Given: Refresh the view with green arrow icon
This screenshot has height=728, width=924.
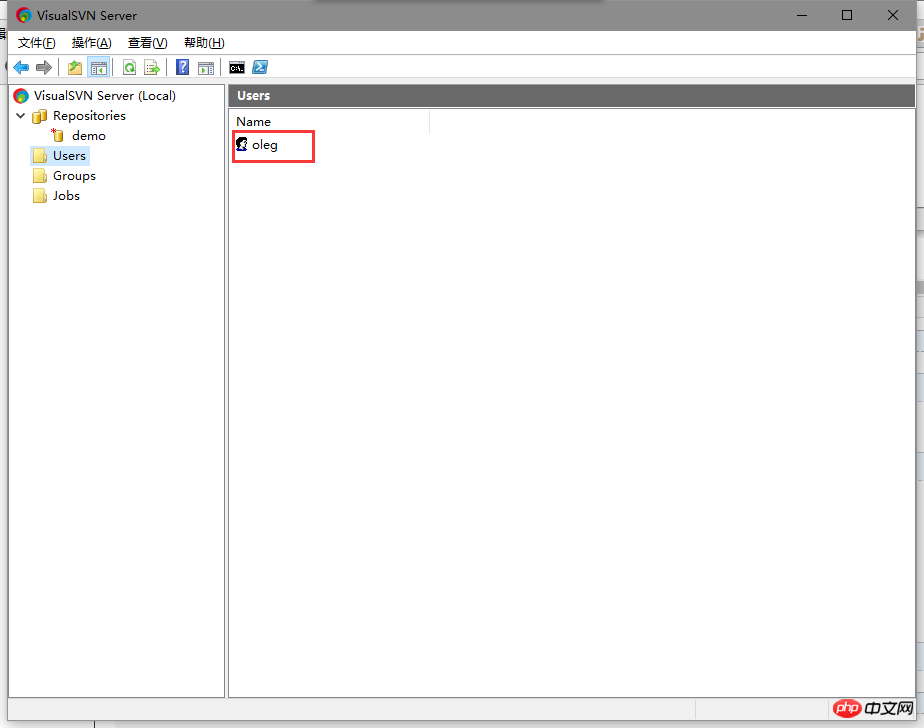Looking at the screenshot, I should 129,68.
